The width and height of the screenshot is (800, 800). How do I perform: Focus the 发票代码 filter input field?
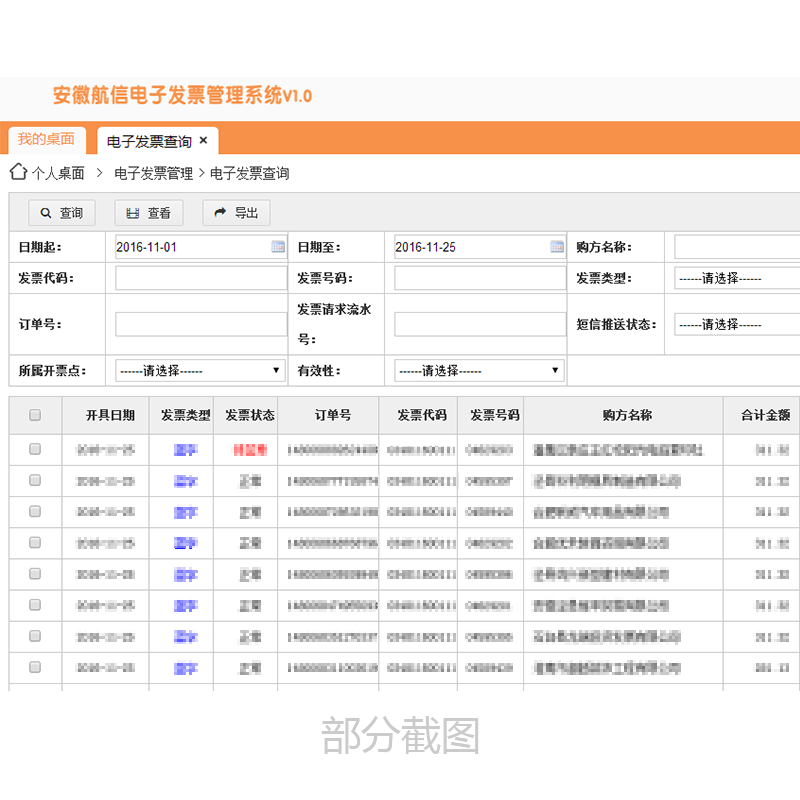coord(201,278)
